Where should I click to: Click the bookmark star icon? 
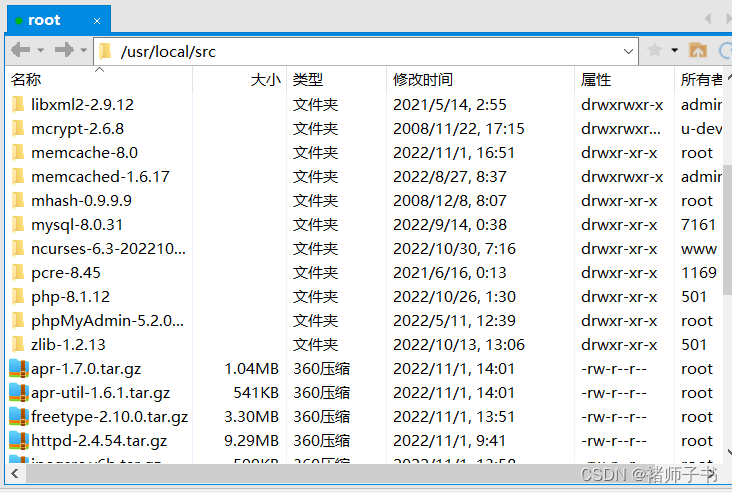click(655, 49)
